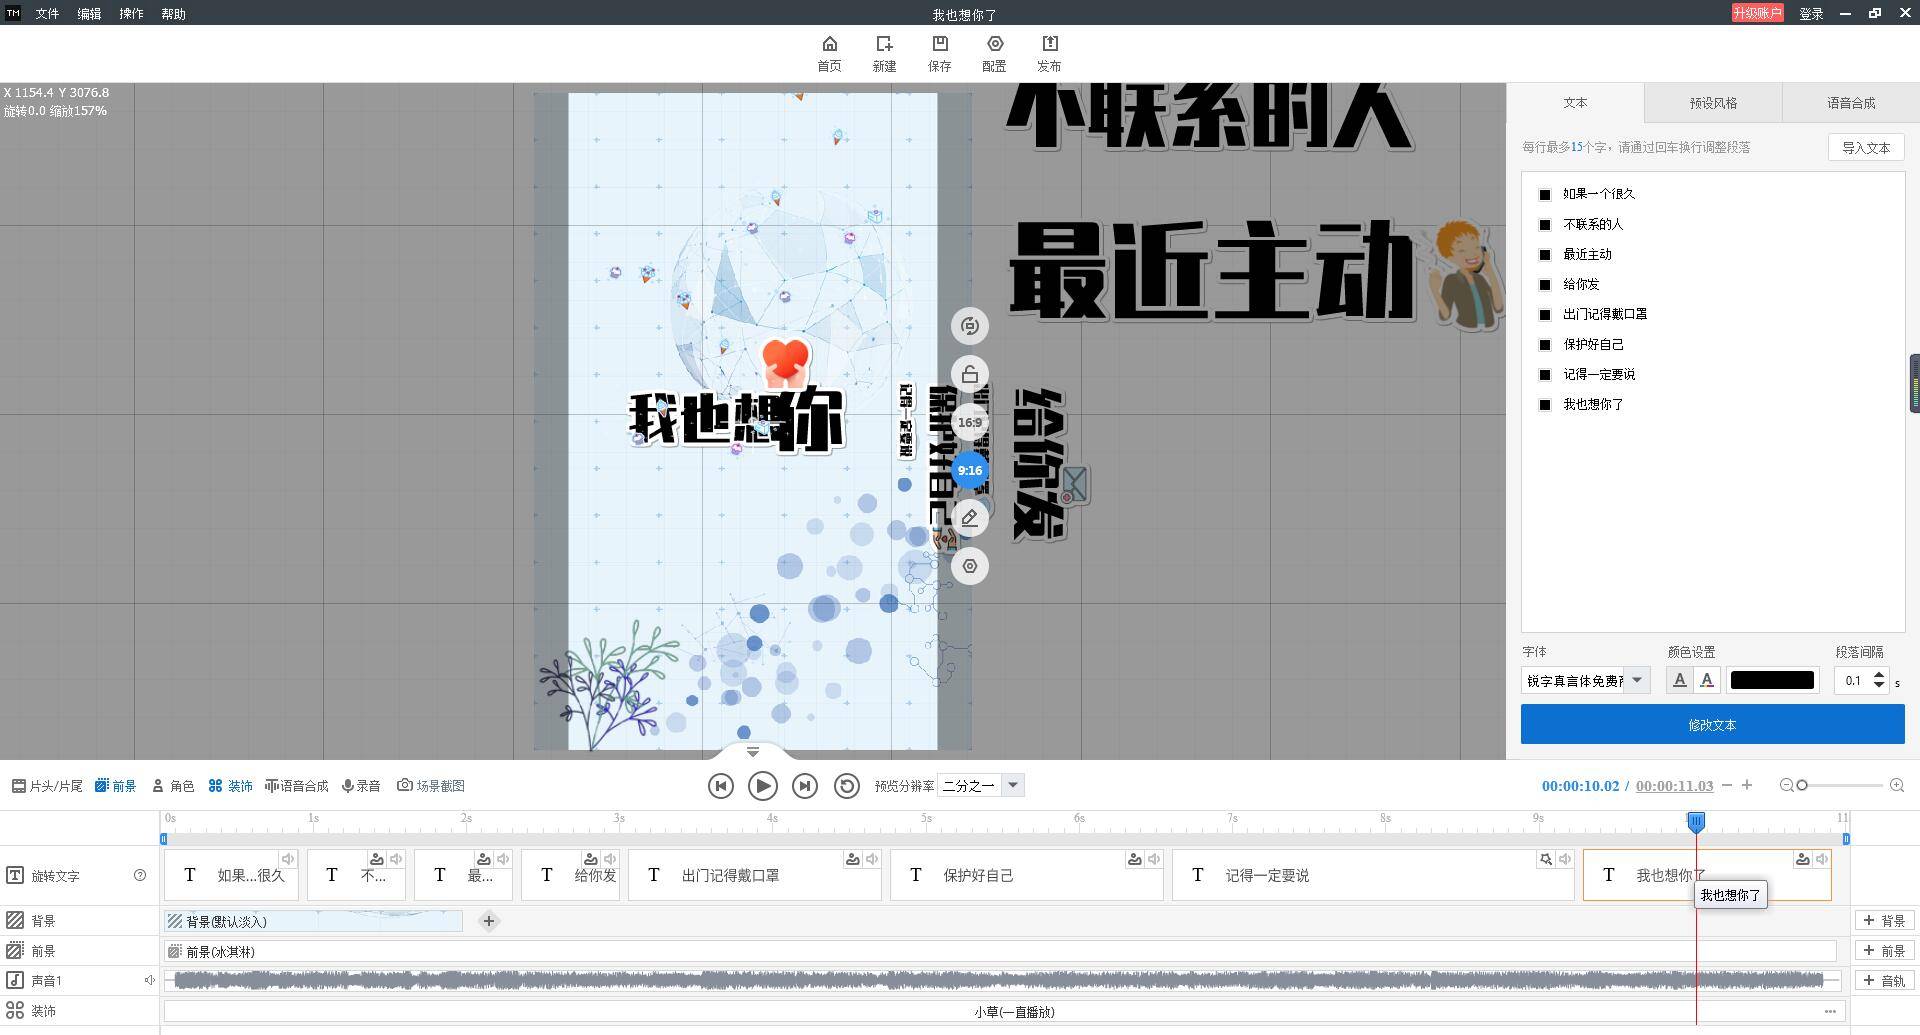Toggle the lock icon next to the canvas
The image size is (1920, 1035).
pyautogui.click(x=969, y=374)
